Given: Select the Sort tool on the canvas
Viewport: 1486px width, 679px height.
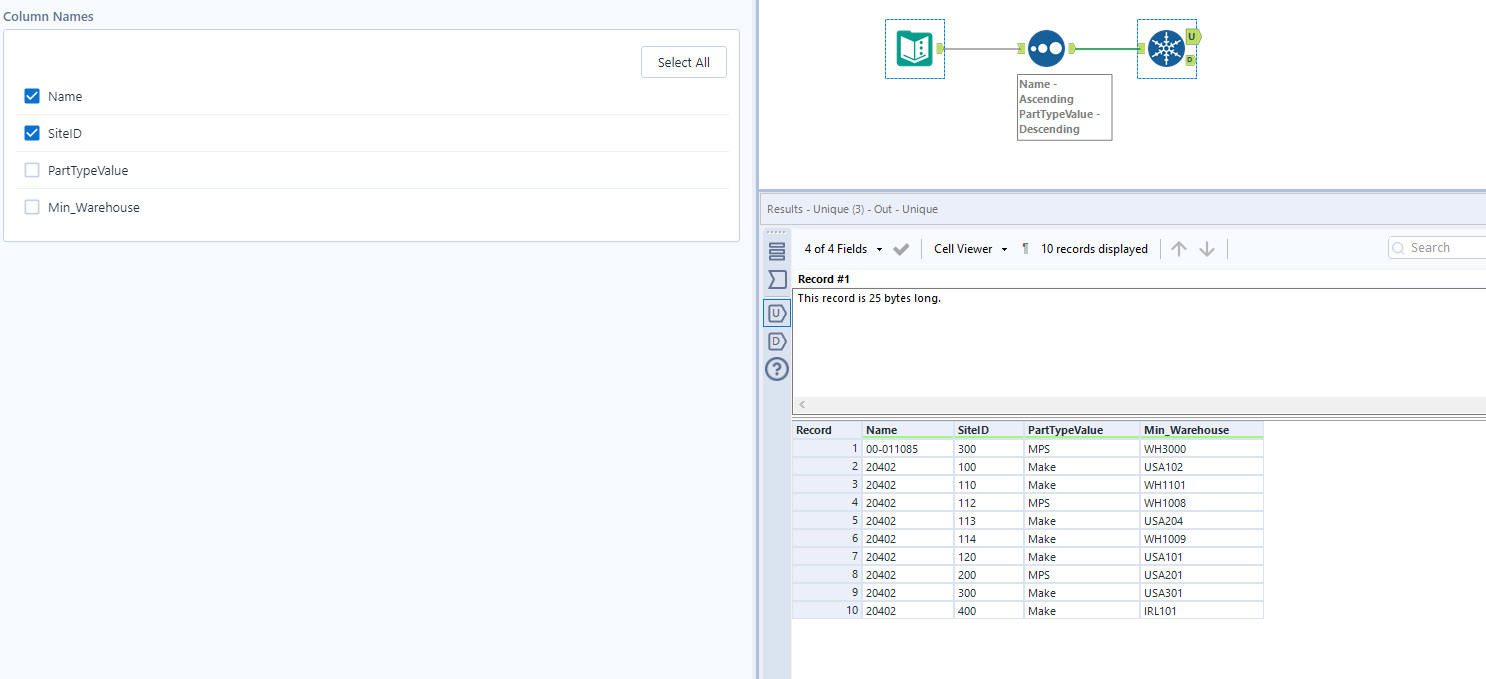Looking at the screenshot, I should (1046, 48).
